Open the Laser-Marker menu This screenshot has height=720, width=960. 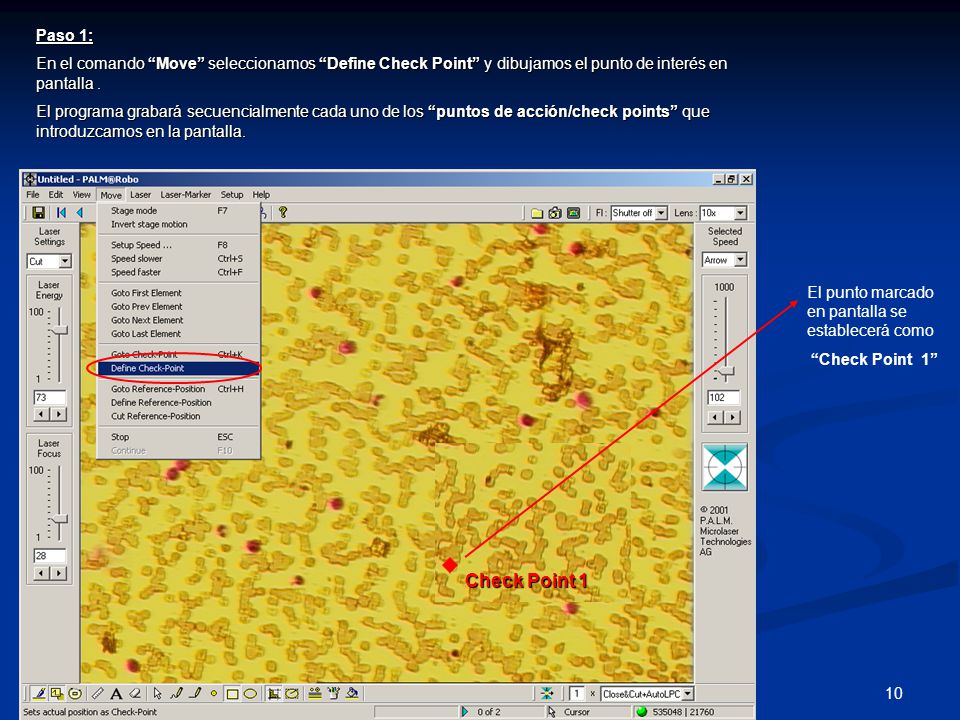(186, 195)
